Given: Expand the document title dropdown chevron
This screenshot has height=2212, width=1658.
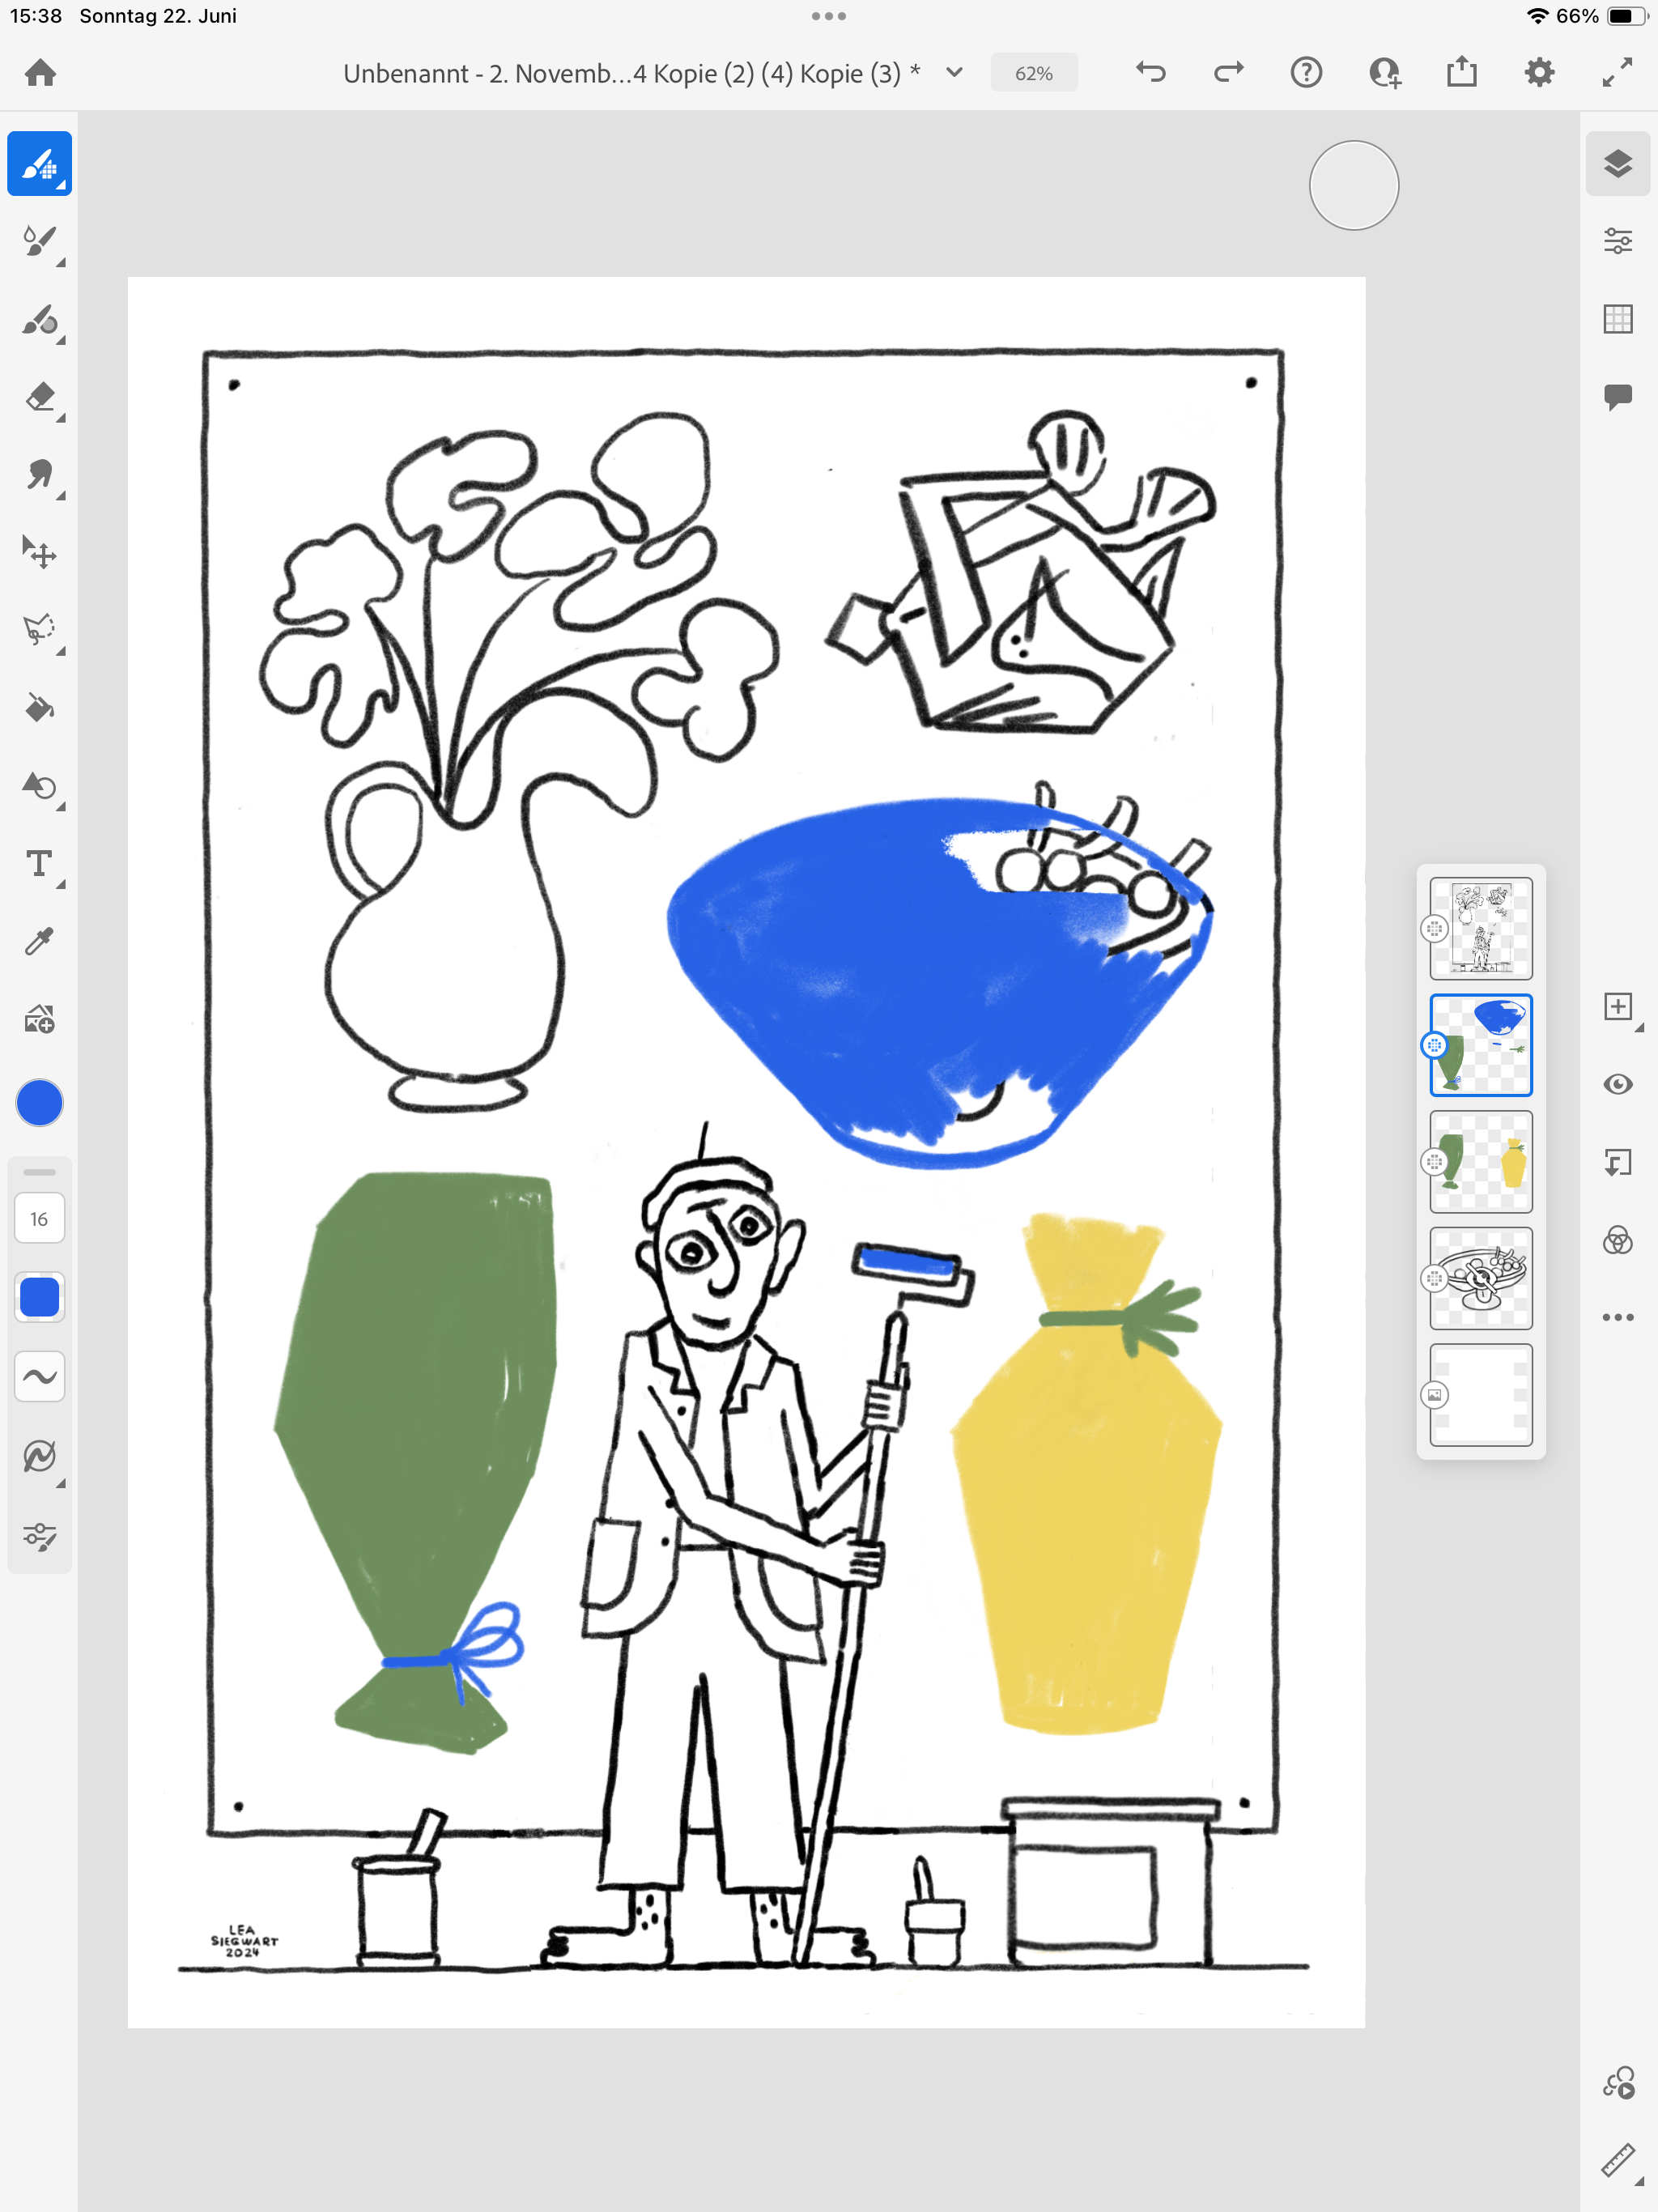Looking at the screenshot, I should (954, 72).
